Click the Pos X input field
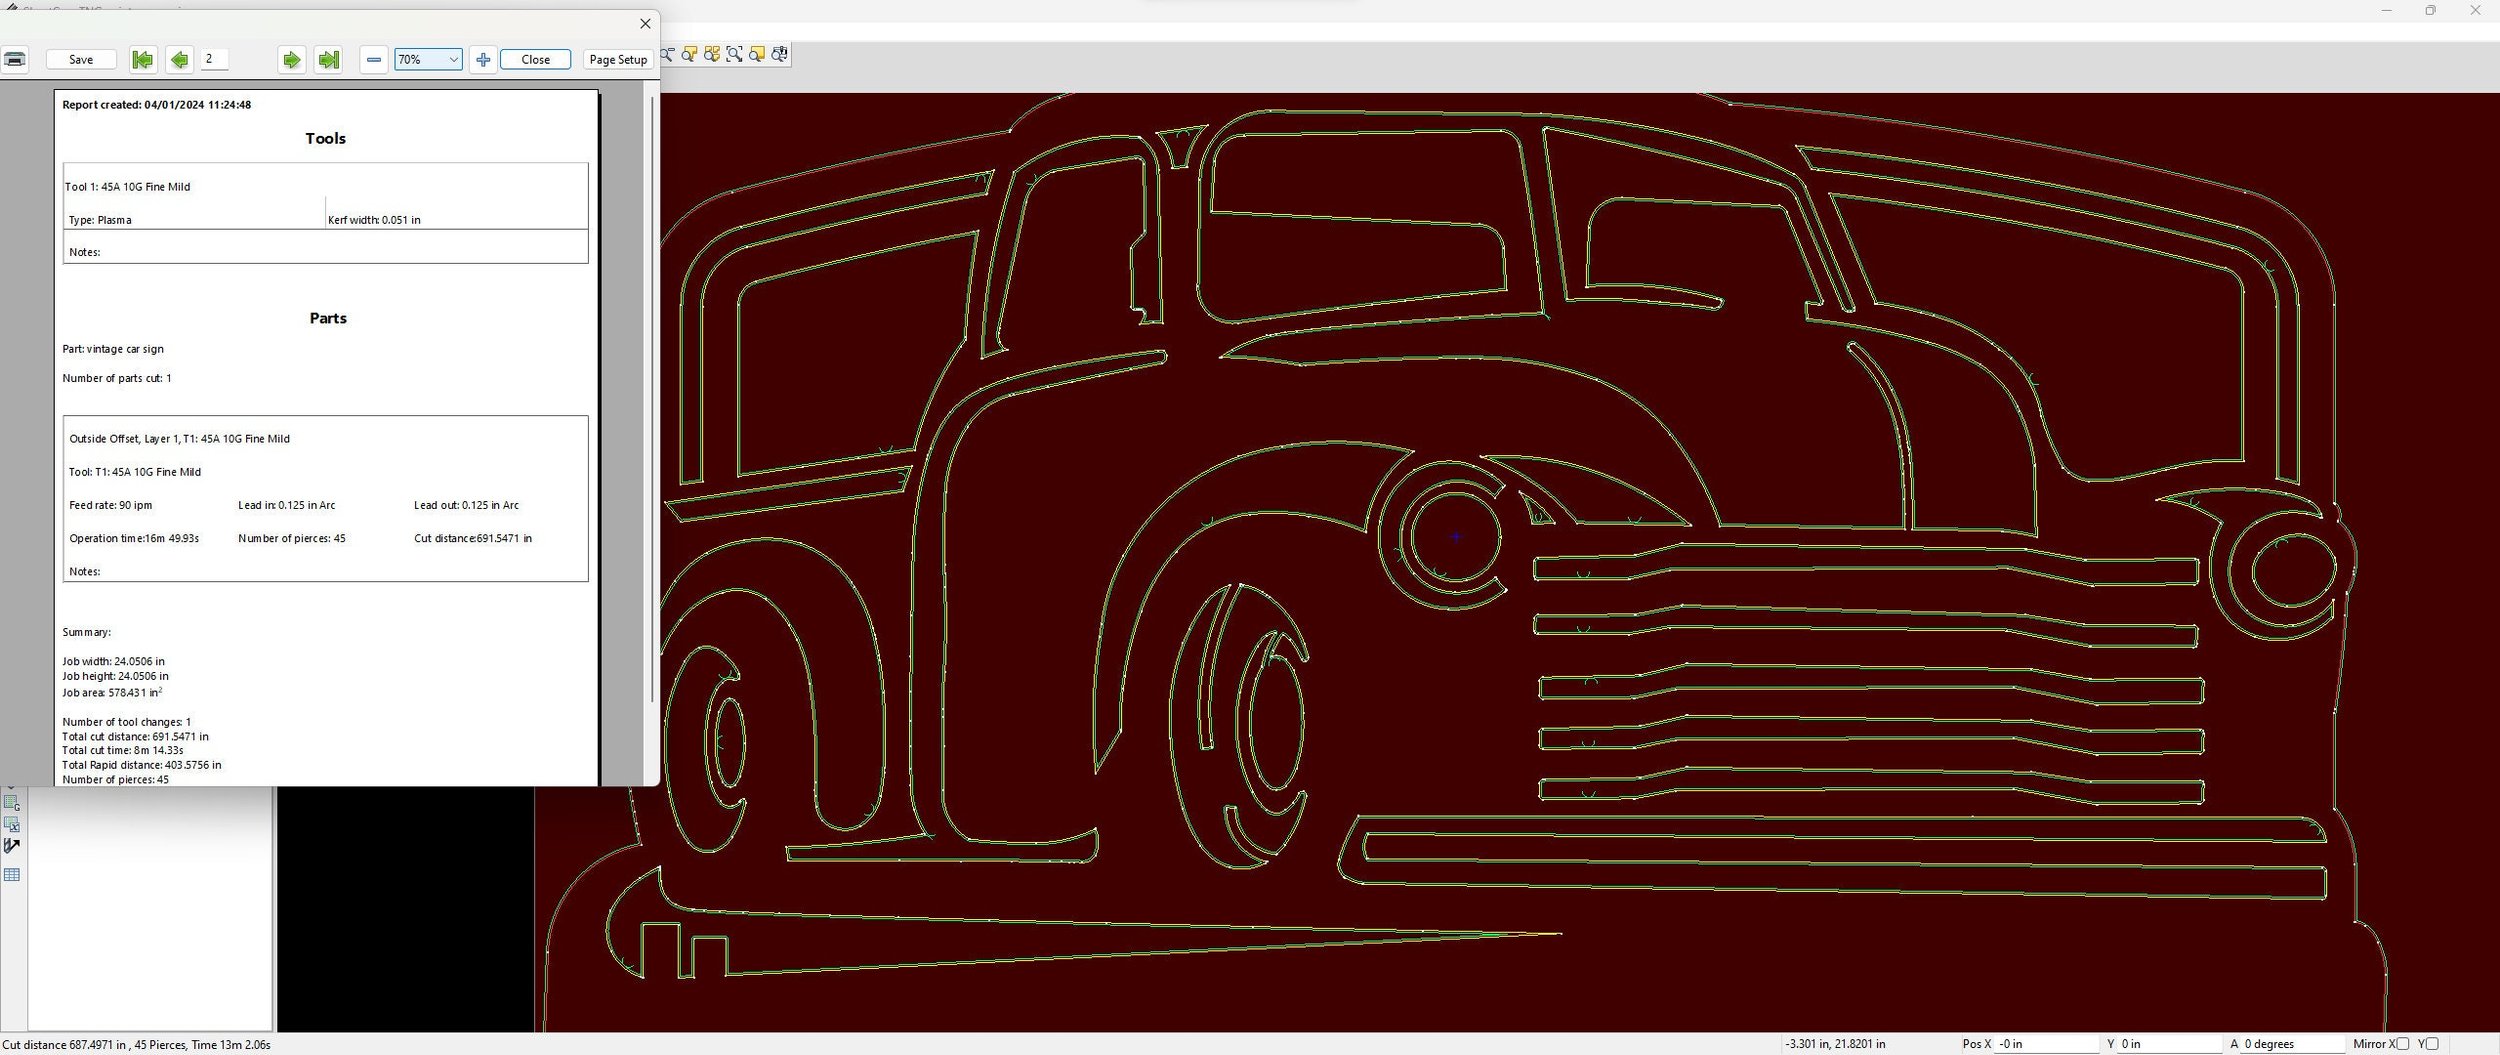 pos(2046,1044)
